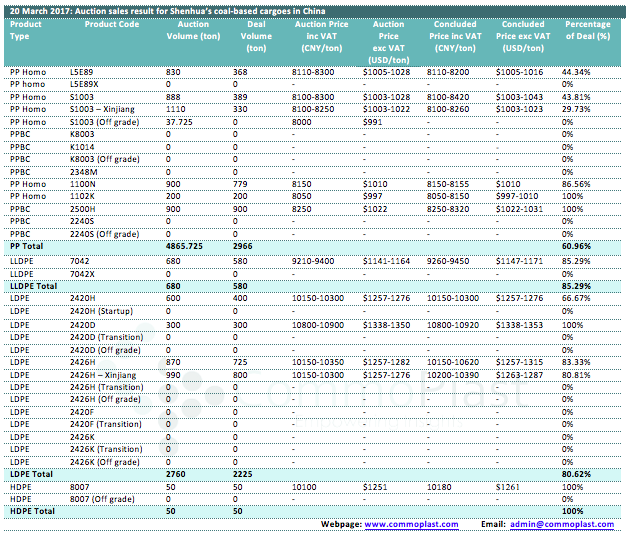Select the 2348M product code cell

pos(83,173)
